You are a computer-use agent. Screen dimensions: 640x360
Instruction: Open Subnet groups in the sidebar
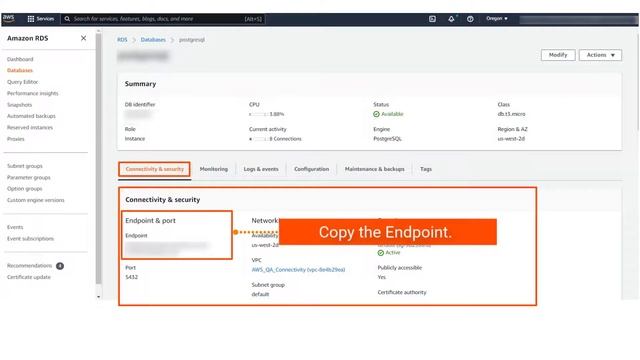coord(24,166)
